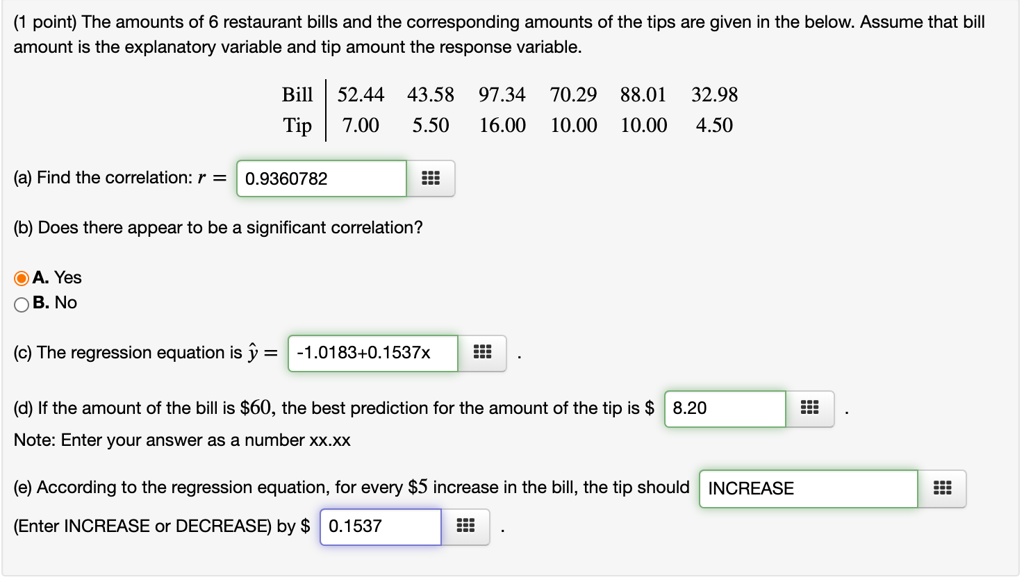Open the math keypad for the correlation answer
The height and width of the screenshot is (582, 1024).
coord(431,178)
